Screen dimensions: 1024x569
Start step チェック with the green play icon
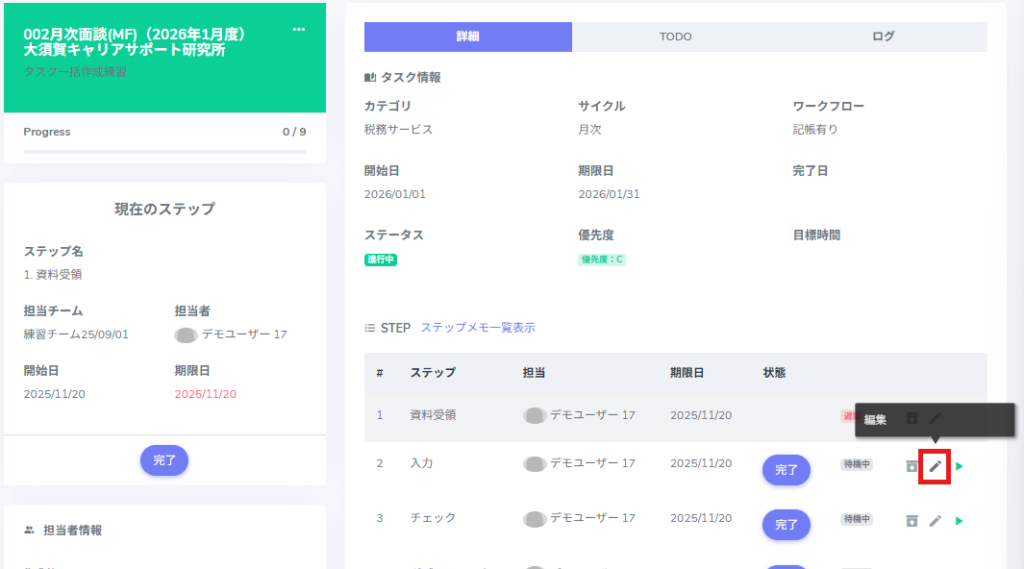click(x=959, y=520)
